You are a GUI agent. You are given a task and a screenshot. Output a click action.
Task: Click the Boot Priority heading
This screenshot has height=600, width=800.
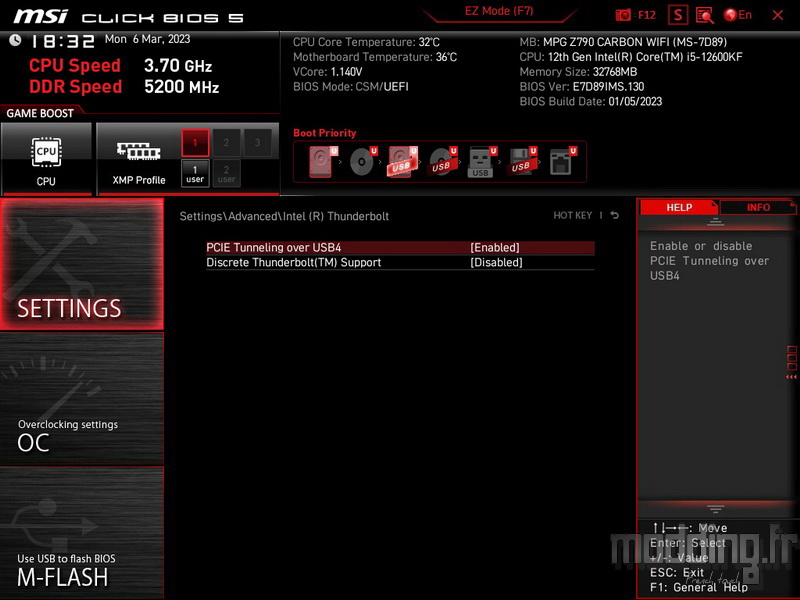324,133
